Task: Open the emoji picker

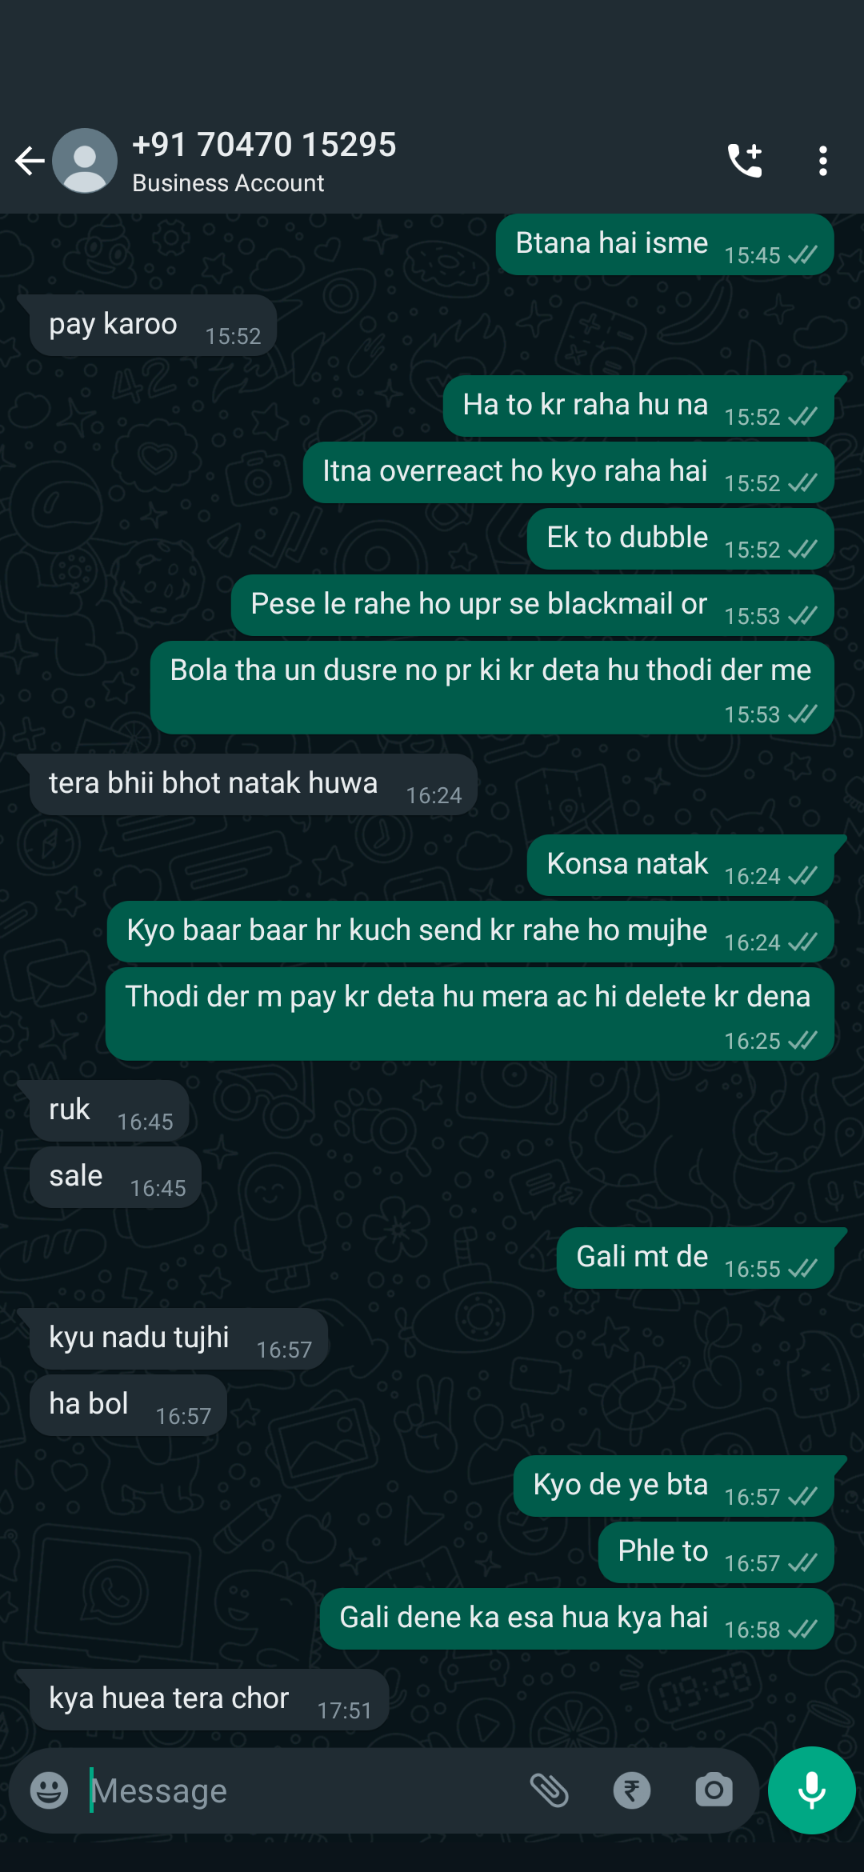Action: coord(49,1790)
